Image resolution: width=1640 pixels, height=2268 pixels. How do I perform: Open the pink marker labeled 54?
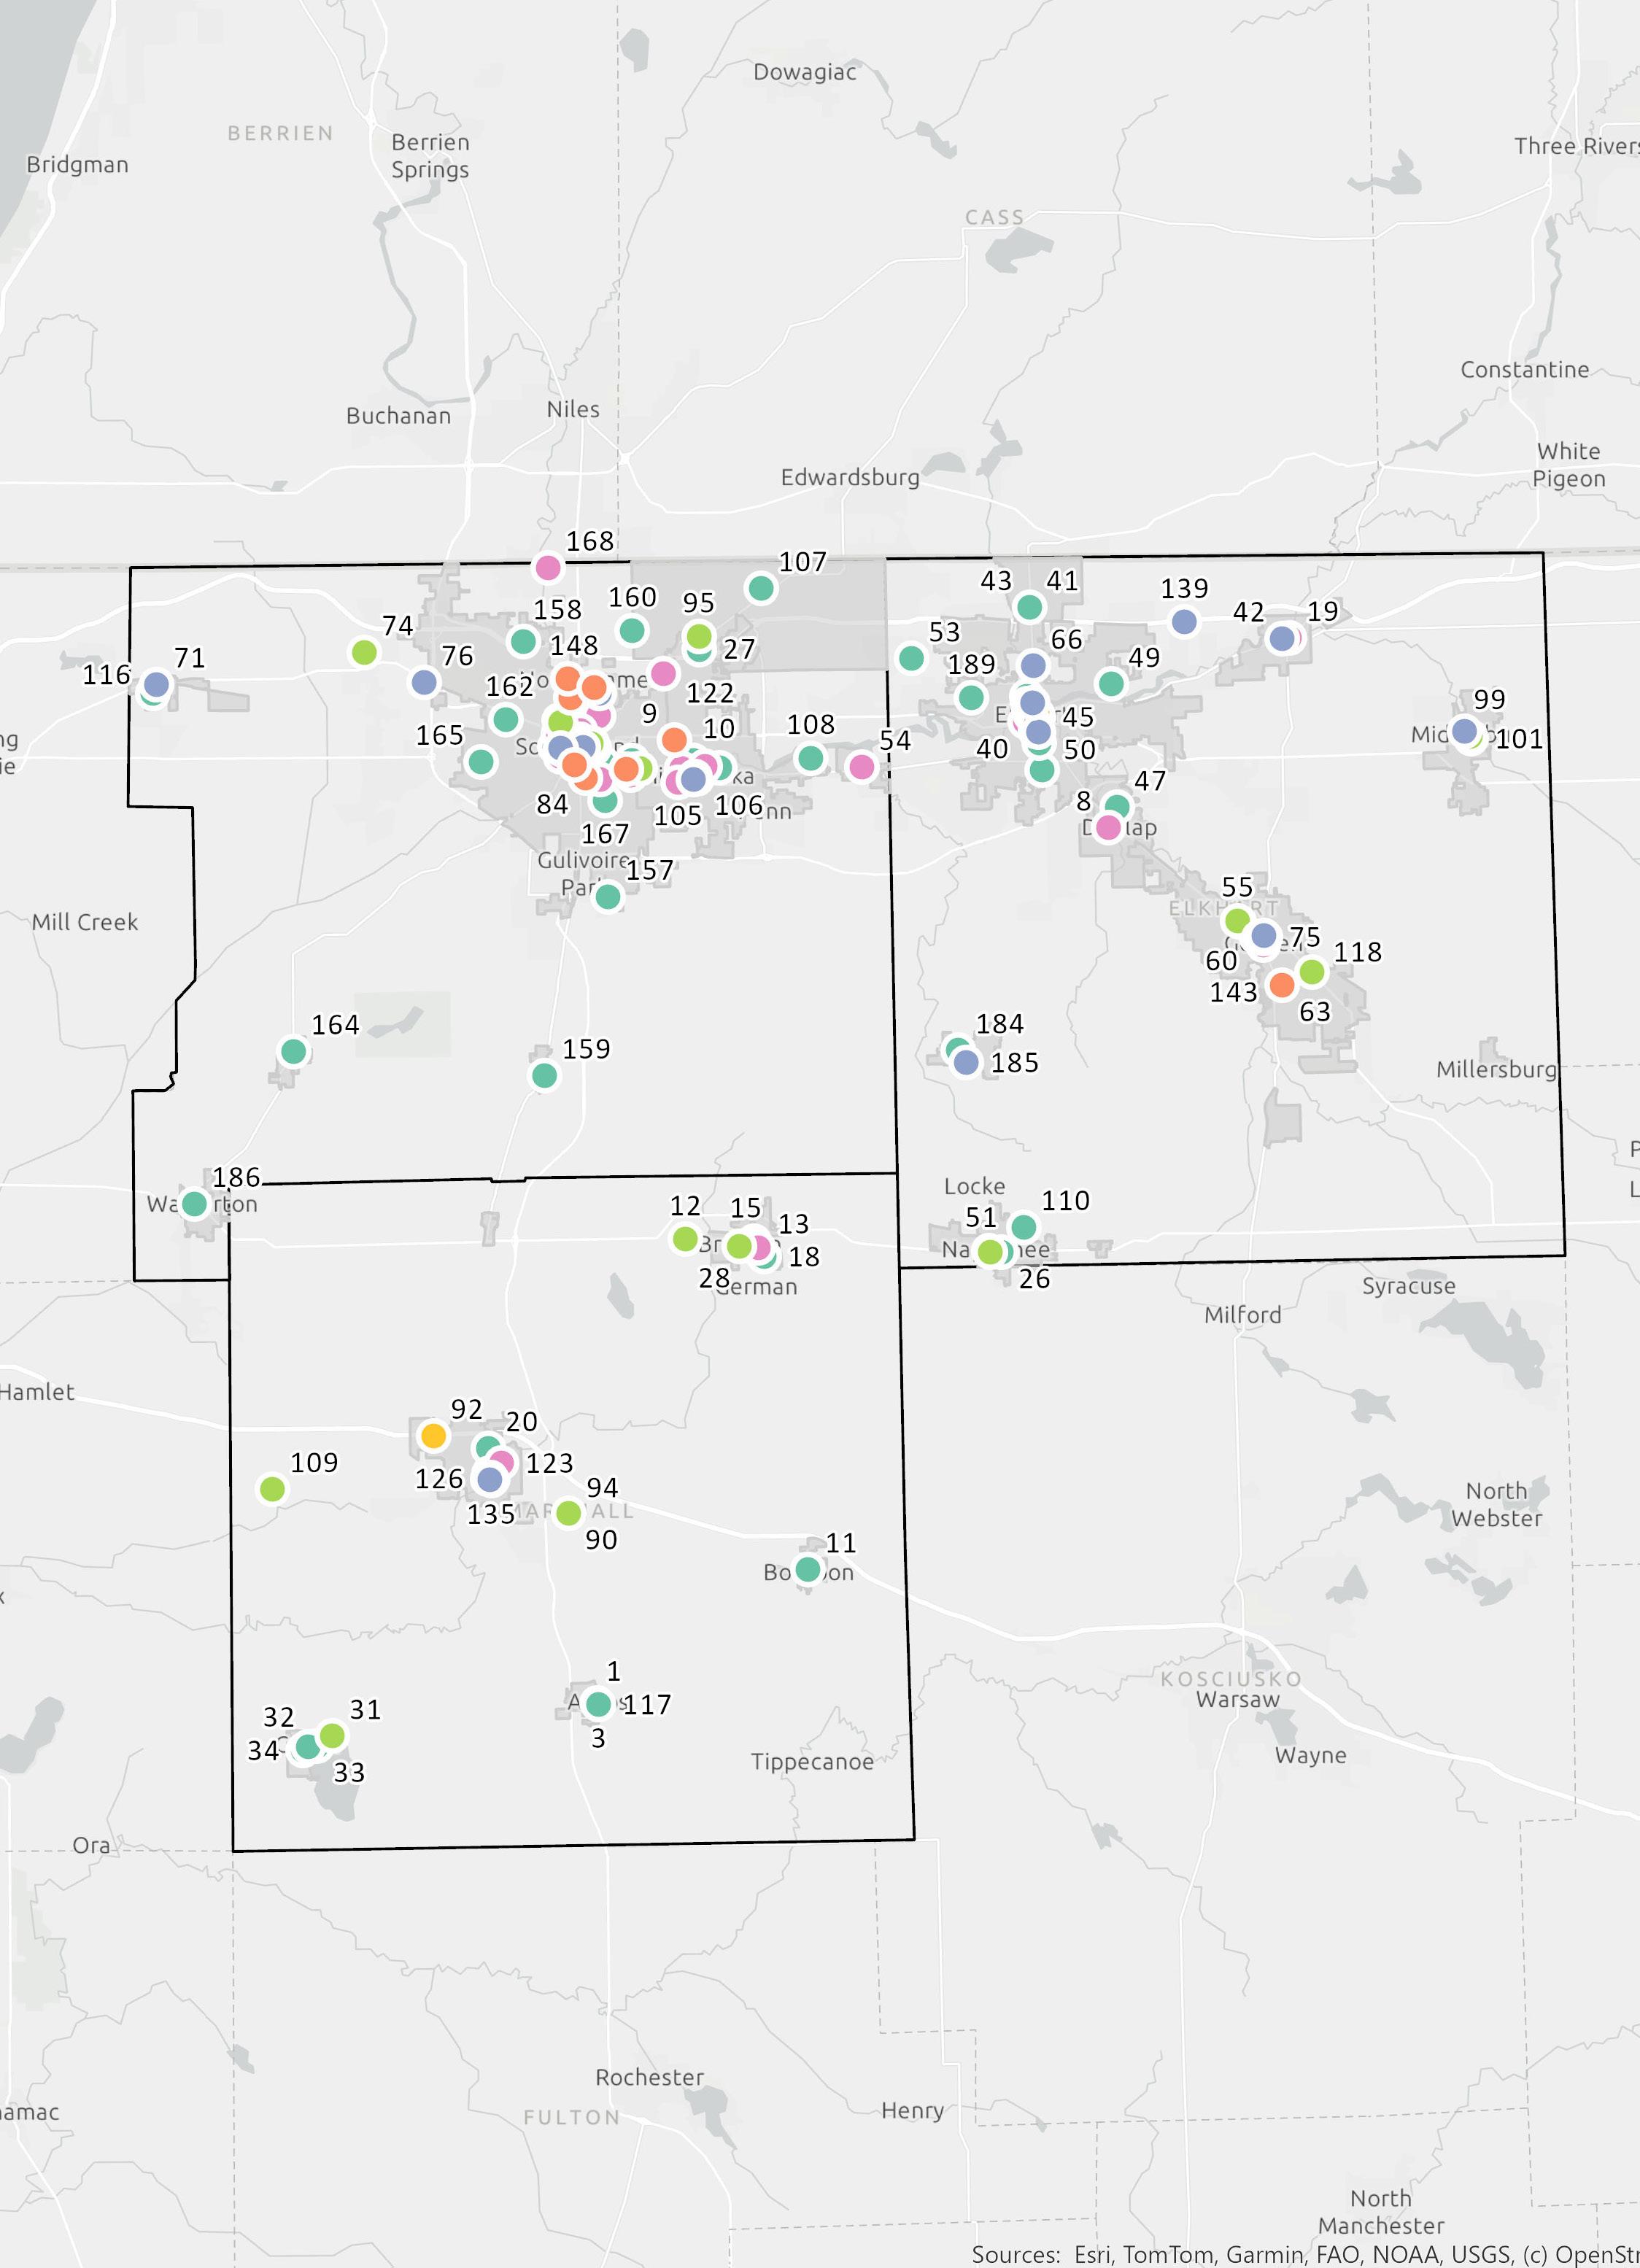(861, 767)
